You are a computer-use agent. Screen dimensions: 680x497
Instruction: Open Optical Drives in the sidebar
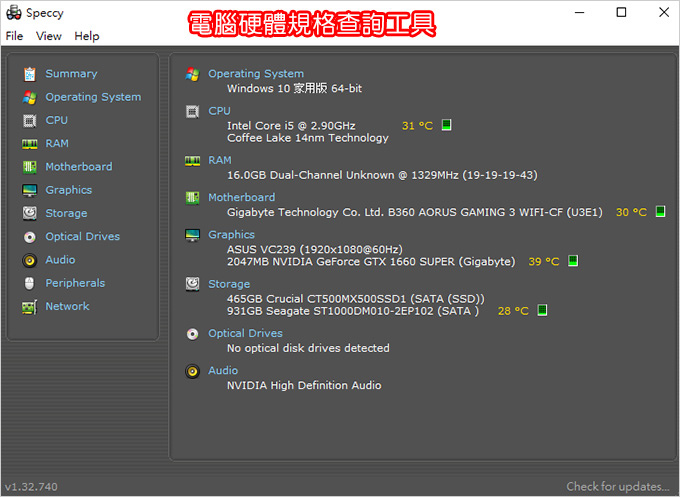(x=83, y=237)
